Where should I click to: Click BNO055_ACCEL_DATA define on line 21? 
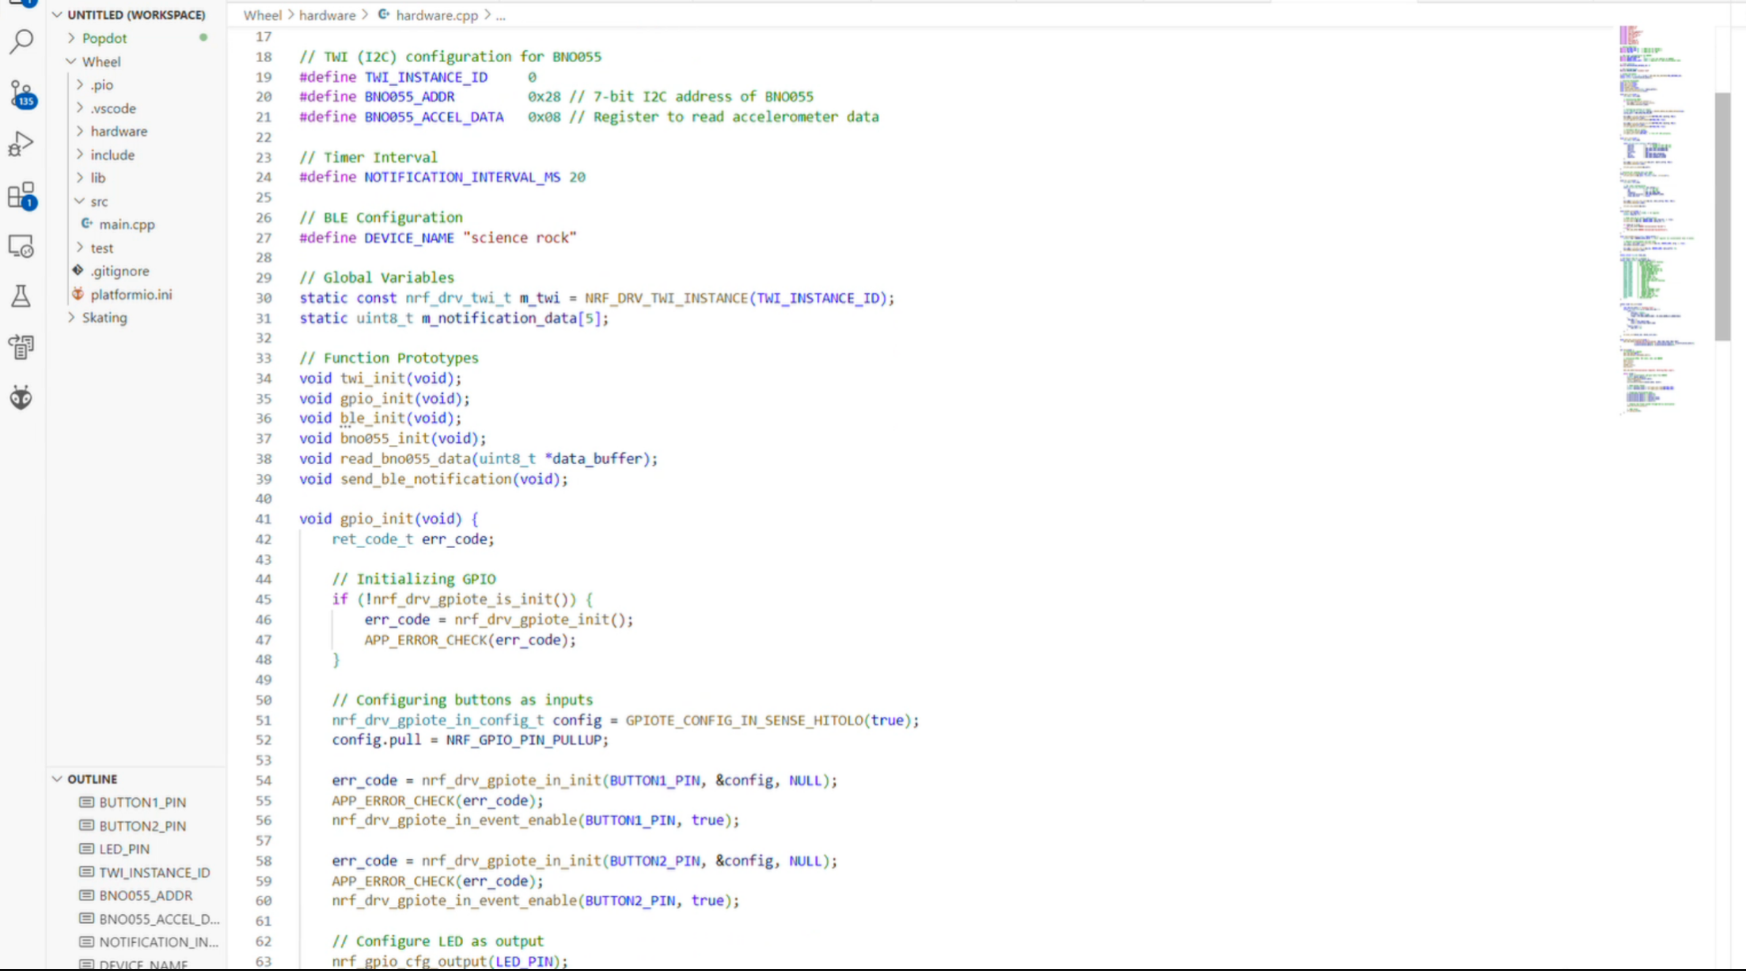tap(434, 117)
